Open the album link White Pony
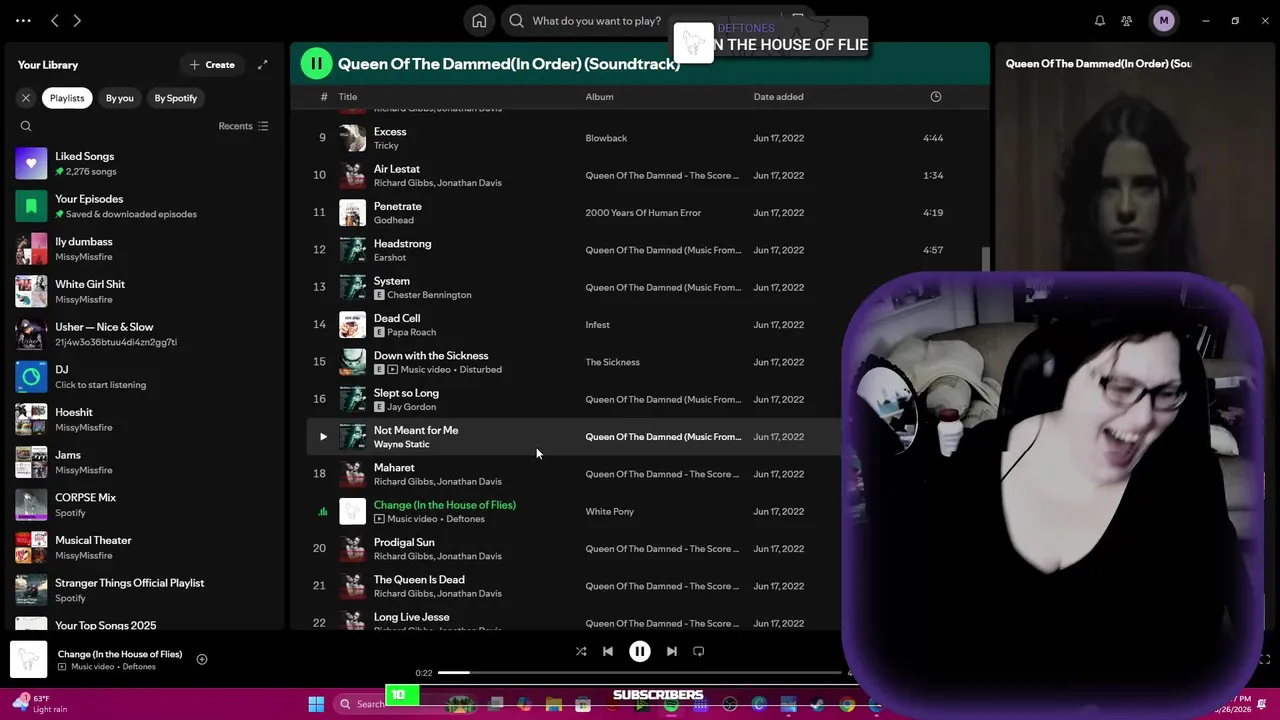 (x=610, y=512)
